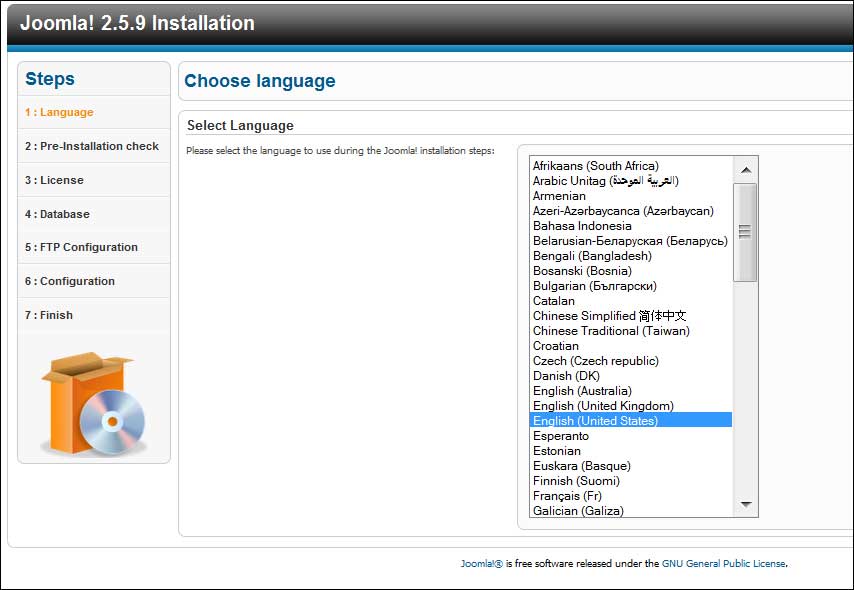Go to step 6 Configuration

(x=70, y=281)
